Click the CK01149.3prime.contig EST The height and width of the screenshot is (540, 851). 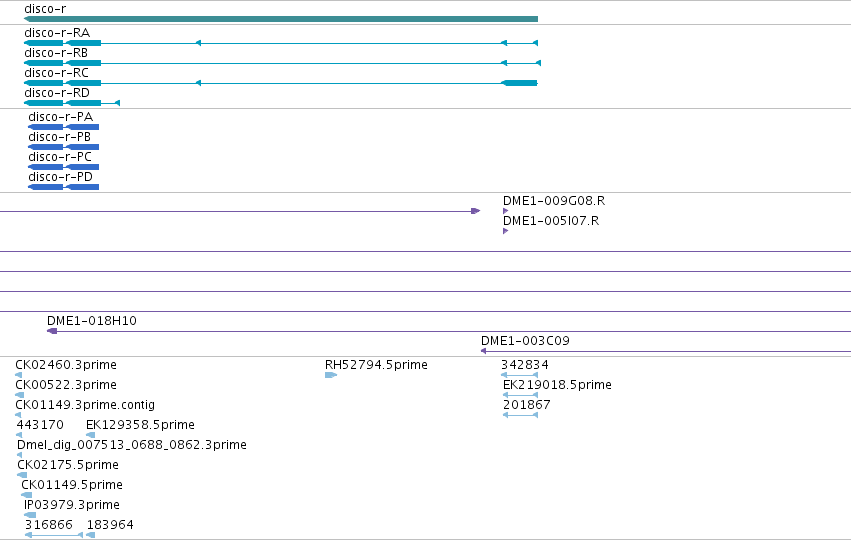click(85, 405)
